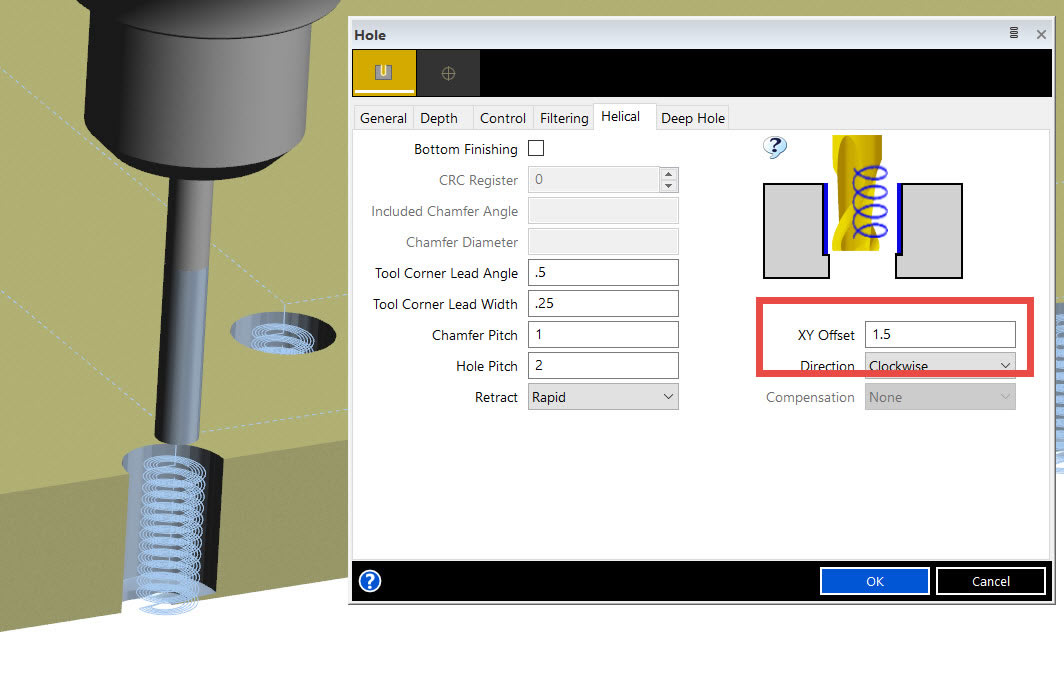Click into the Chamfer Pitch field
This screenshot has height=682, width=1064.
point(603,335)
